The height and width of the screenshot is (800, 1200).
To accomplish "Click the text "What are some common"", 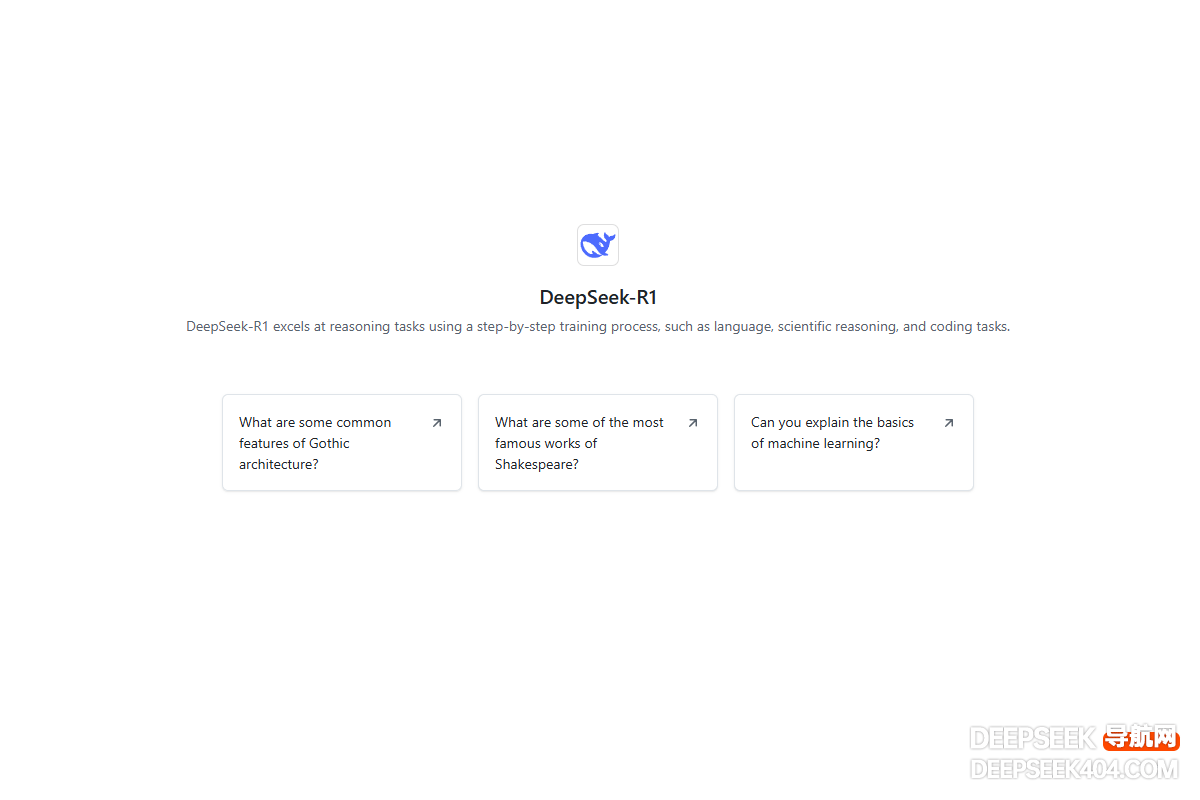I will (x=315, y=423).
